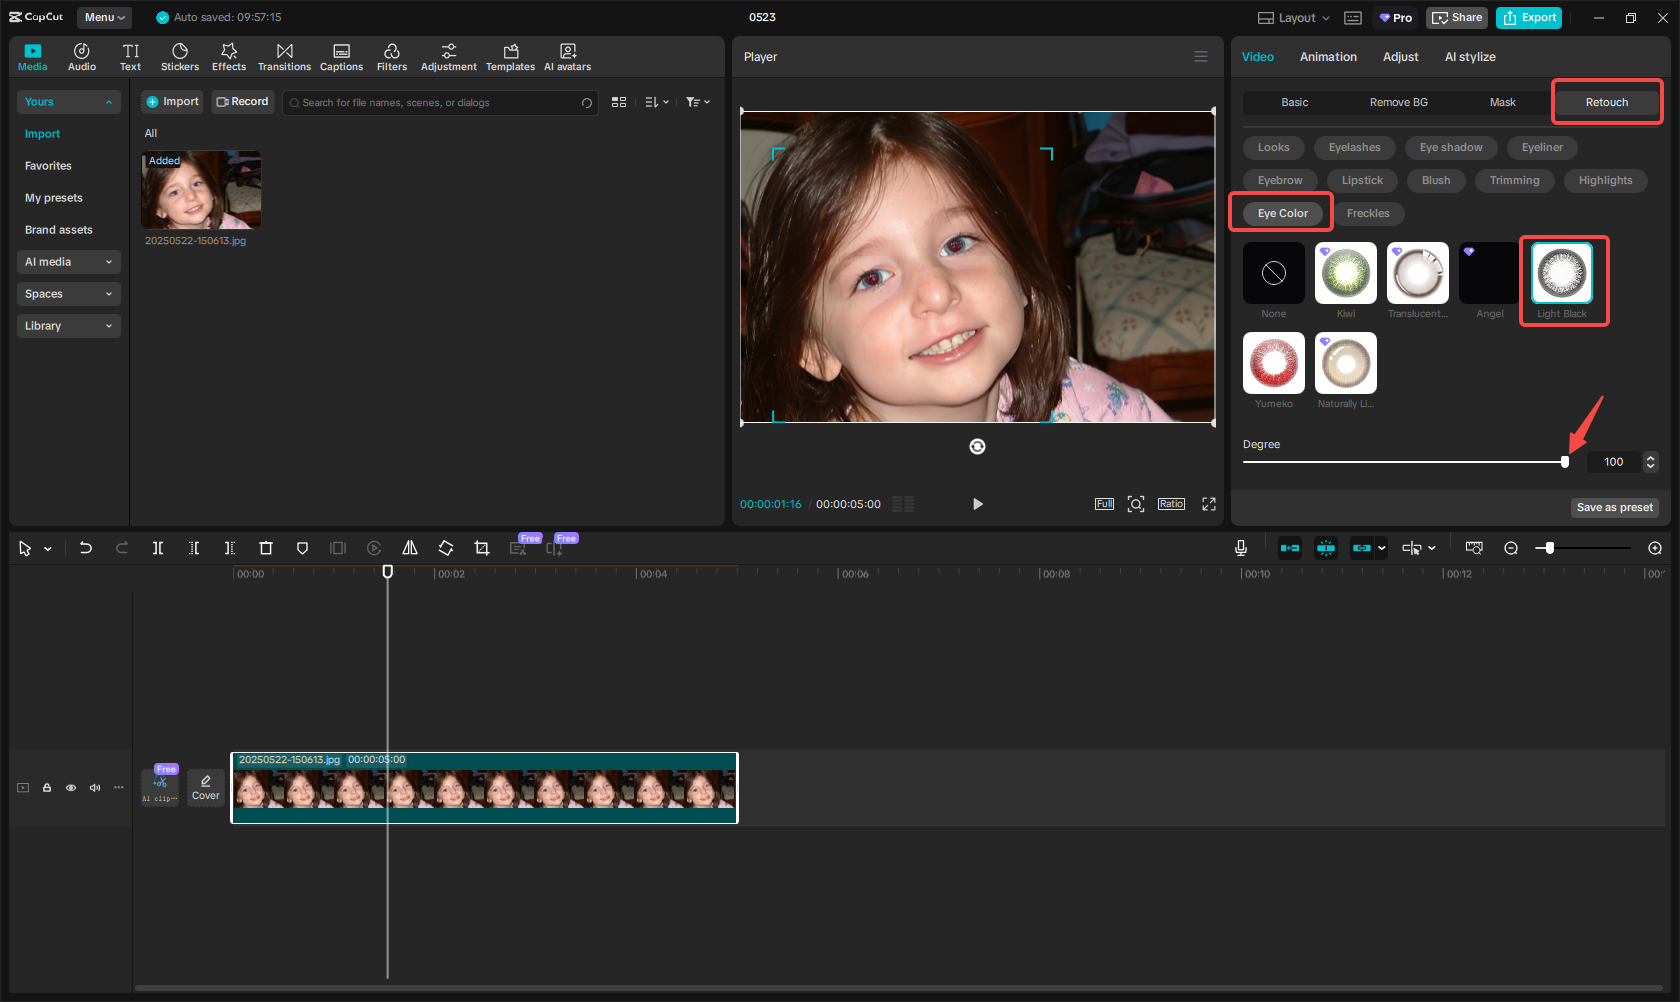Select the Crop tool in timeline toolbar
The height and width of the screenshot is (1002, 1680).
click(482, 548)
